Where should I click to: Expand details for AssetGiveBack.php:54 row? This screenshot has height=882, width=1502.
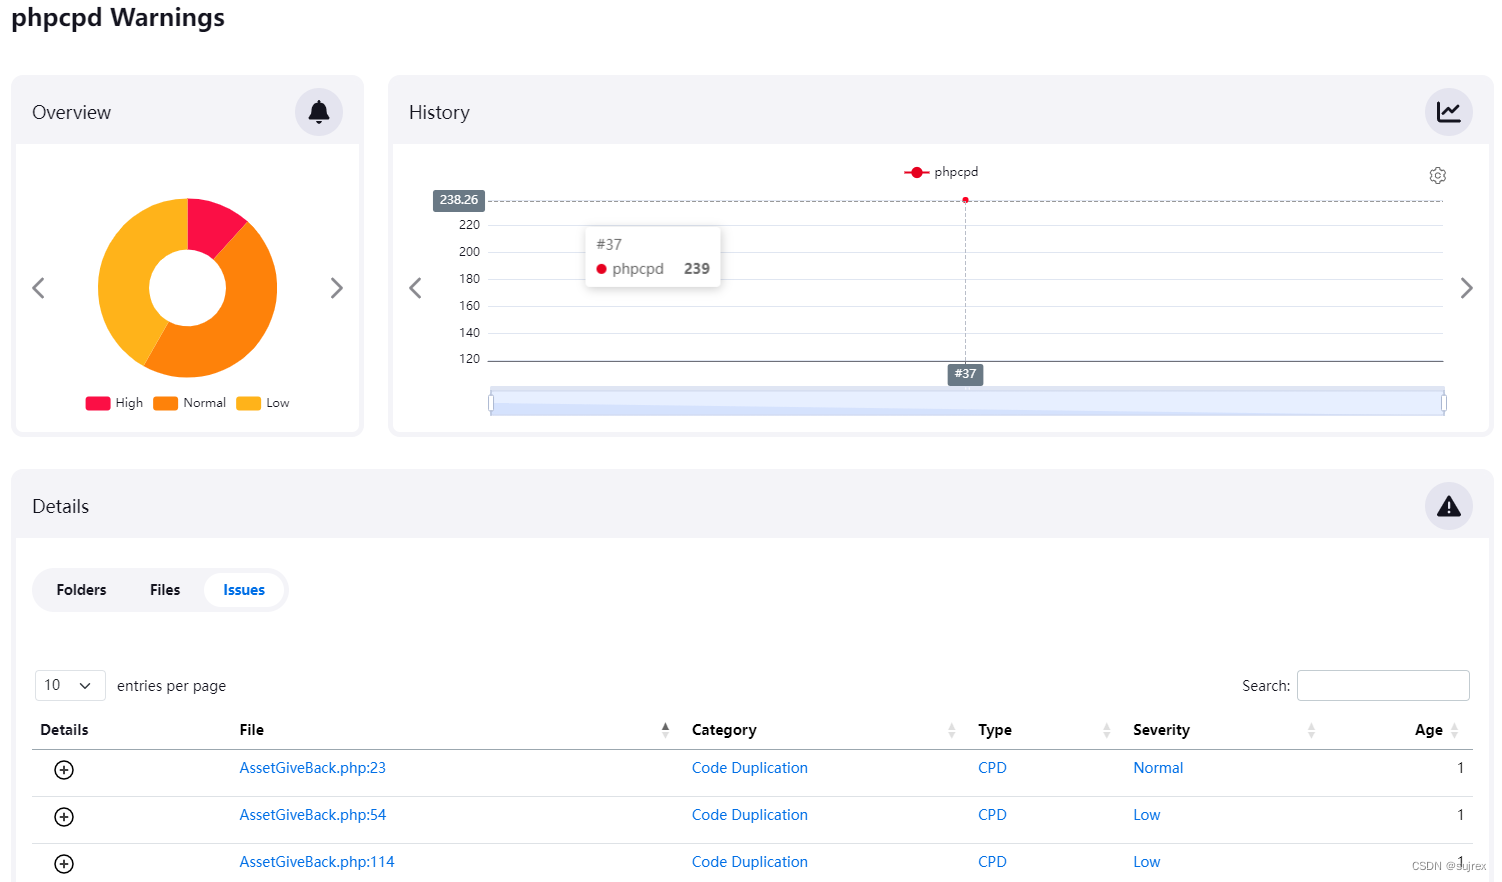64,817
